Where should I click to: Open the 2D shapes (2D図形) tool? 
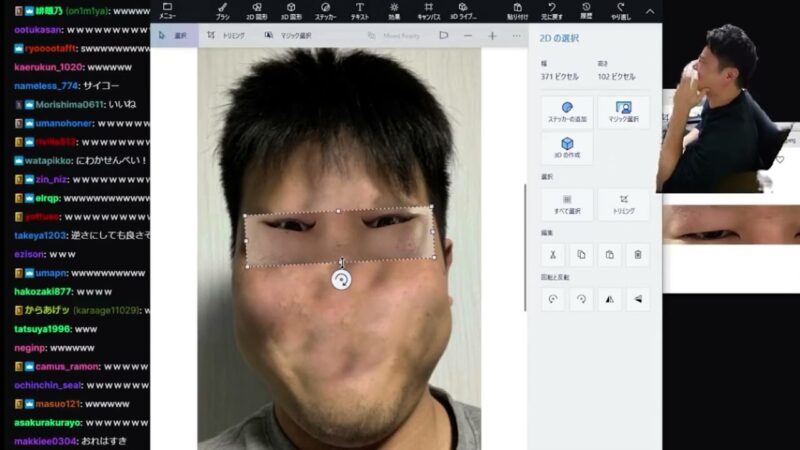pyautogui.click(x=257, y=11)
